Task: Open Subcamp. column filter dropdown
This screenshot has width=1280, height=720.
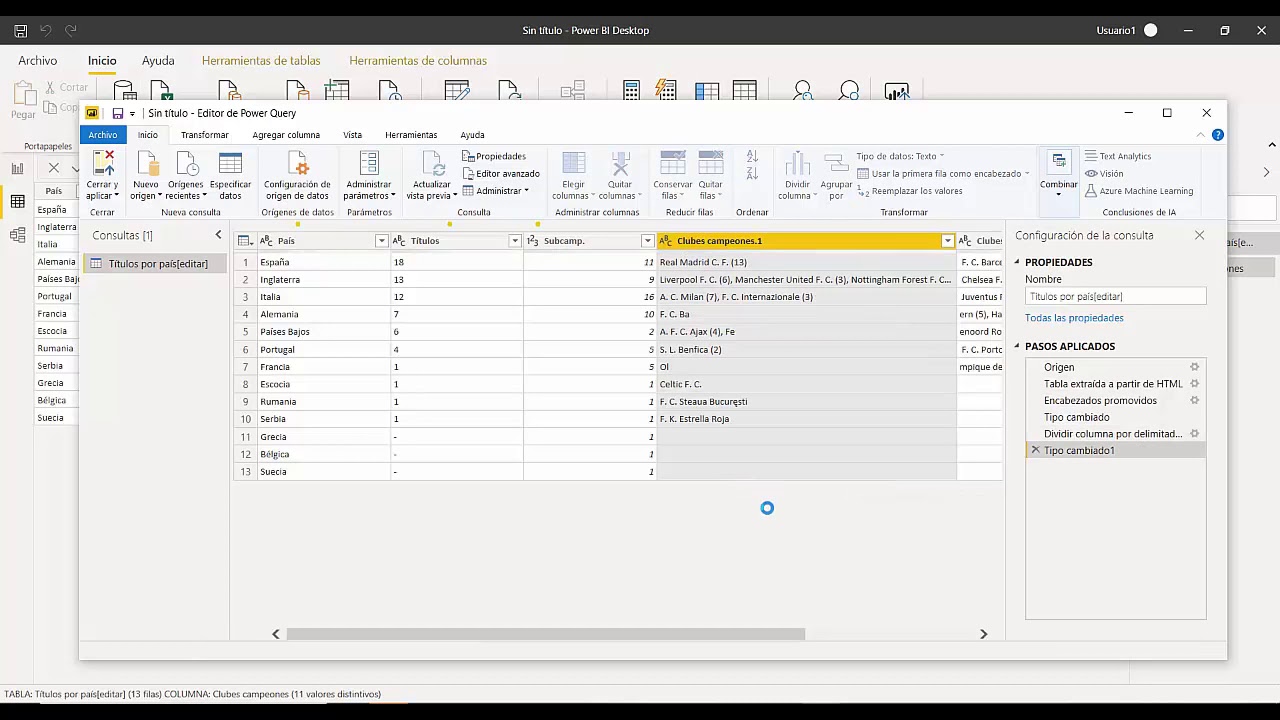Action: tap(647, 241)
